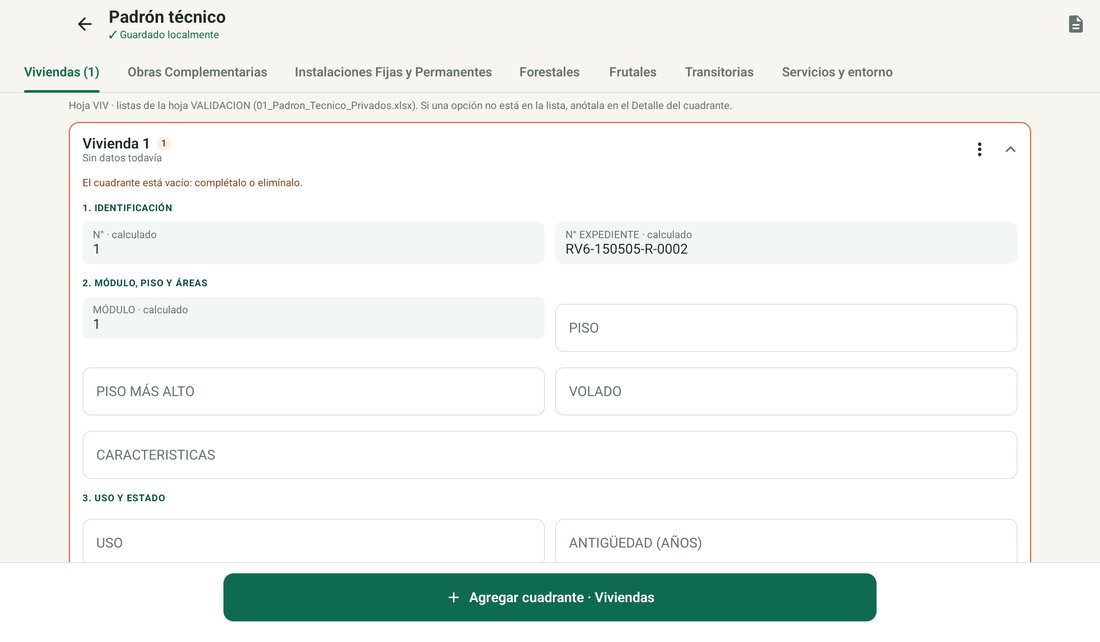The width and height of the screenshot is (1100, 642).
Task: Open the Frutales tab
Action: point(633,72)
